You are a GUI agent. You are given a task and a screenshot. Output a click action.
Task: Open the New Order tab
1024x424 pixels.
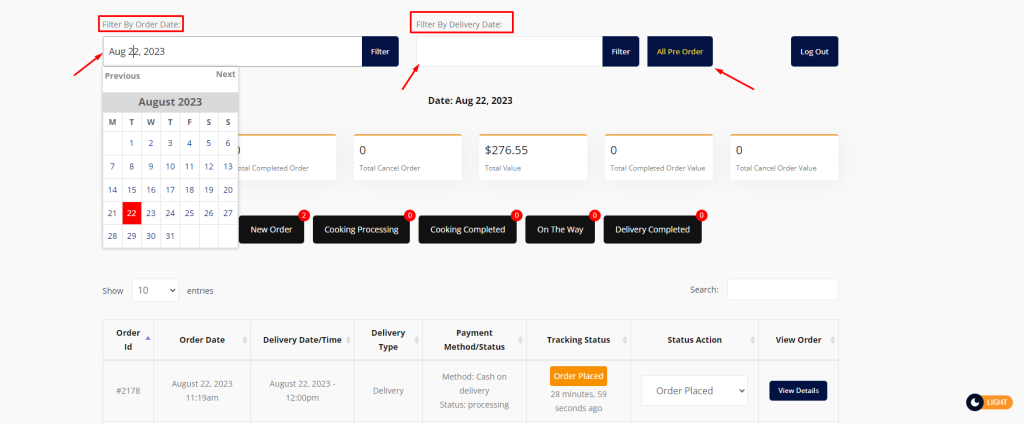[271, 230]
